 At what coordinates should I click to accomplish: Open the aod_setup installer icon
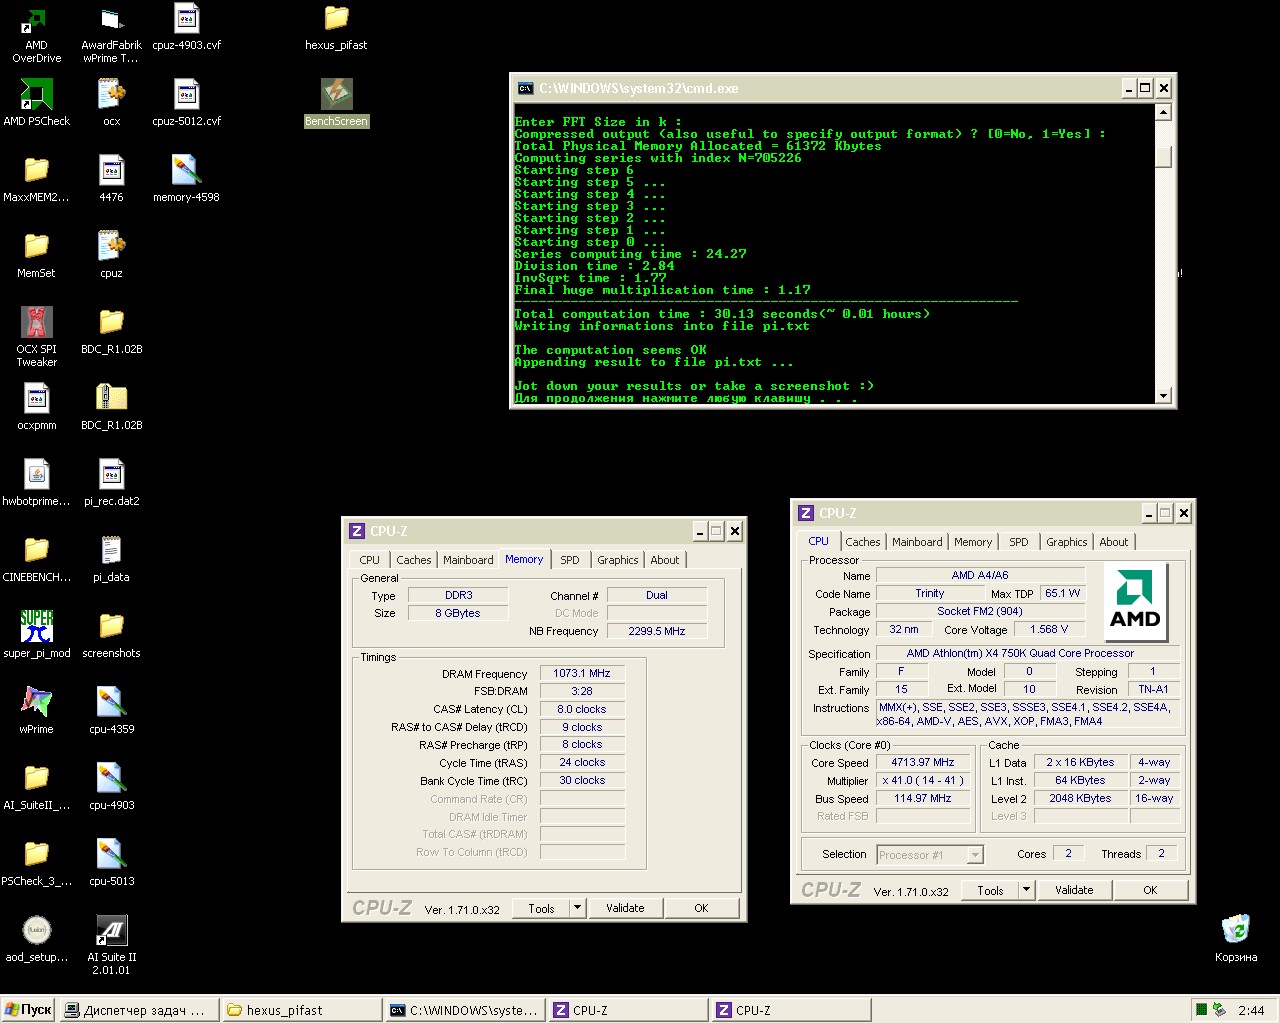tap(36, 931)
